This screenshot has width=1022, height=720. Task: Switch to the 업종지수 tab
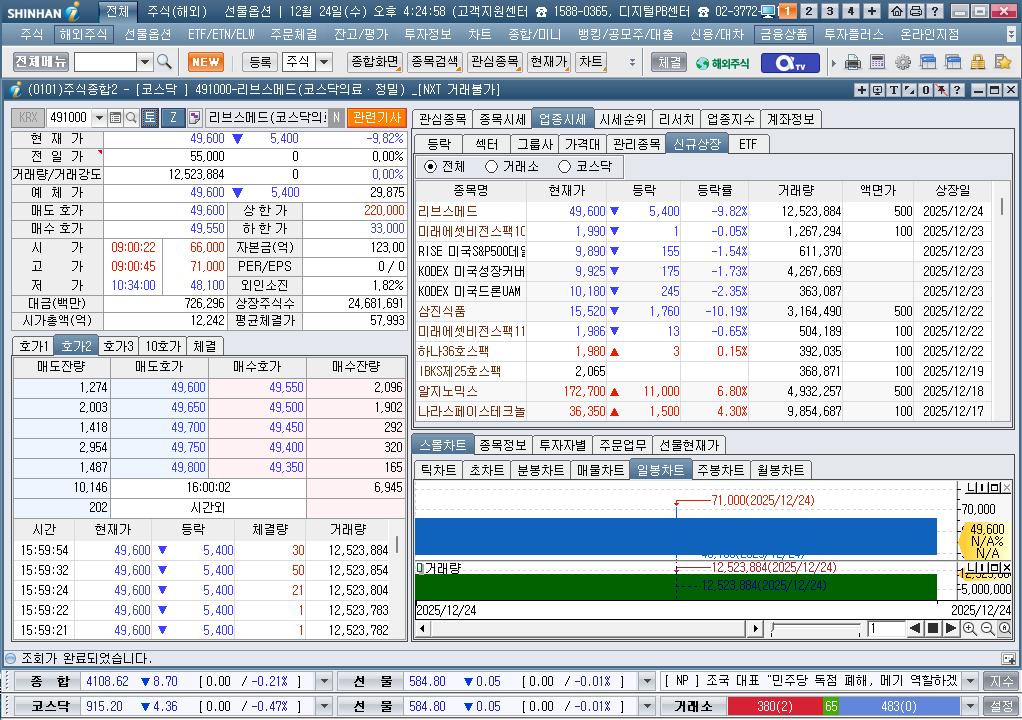731,119
